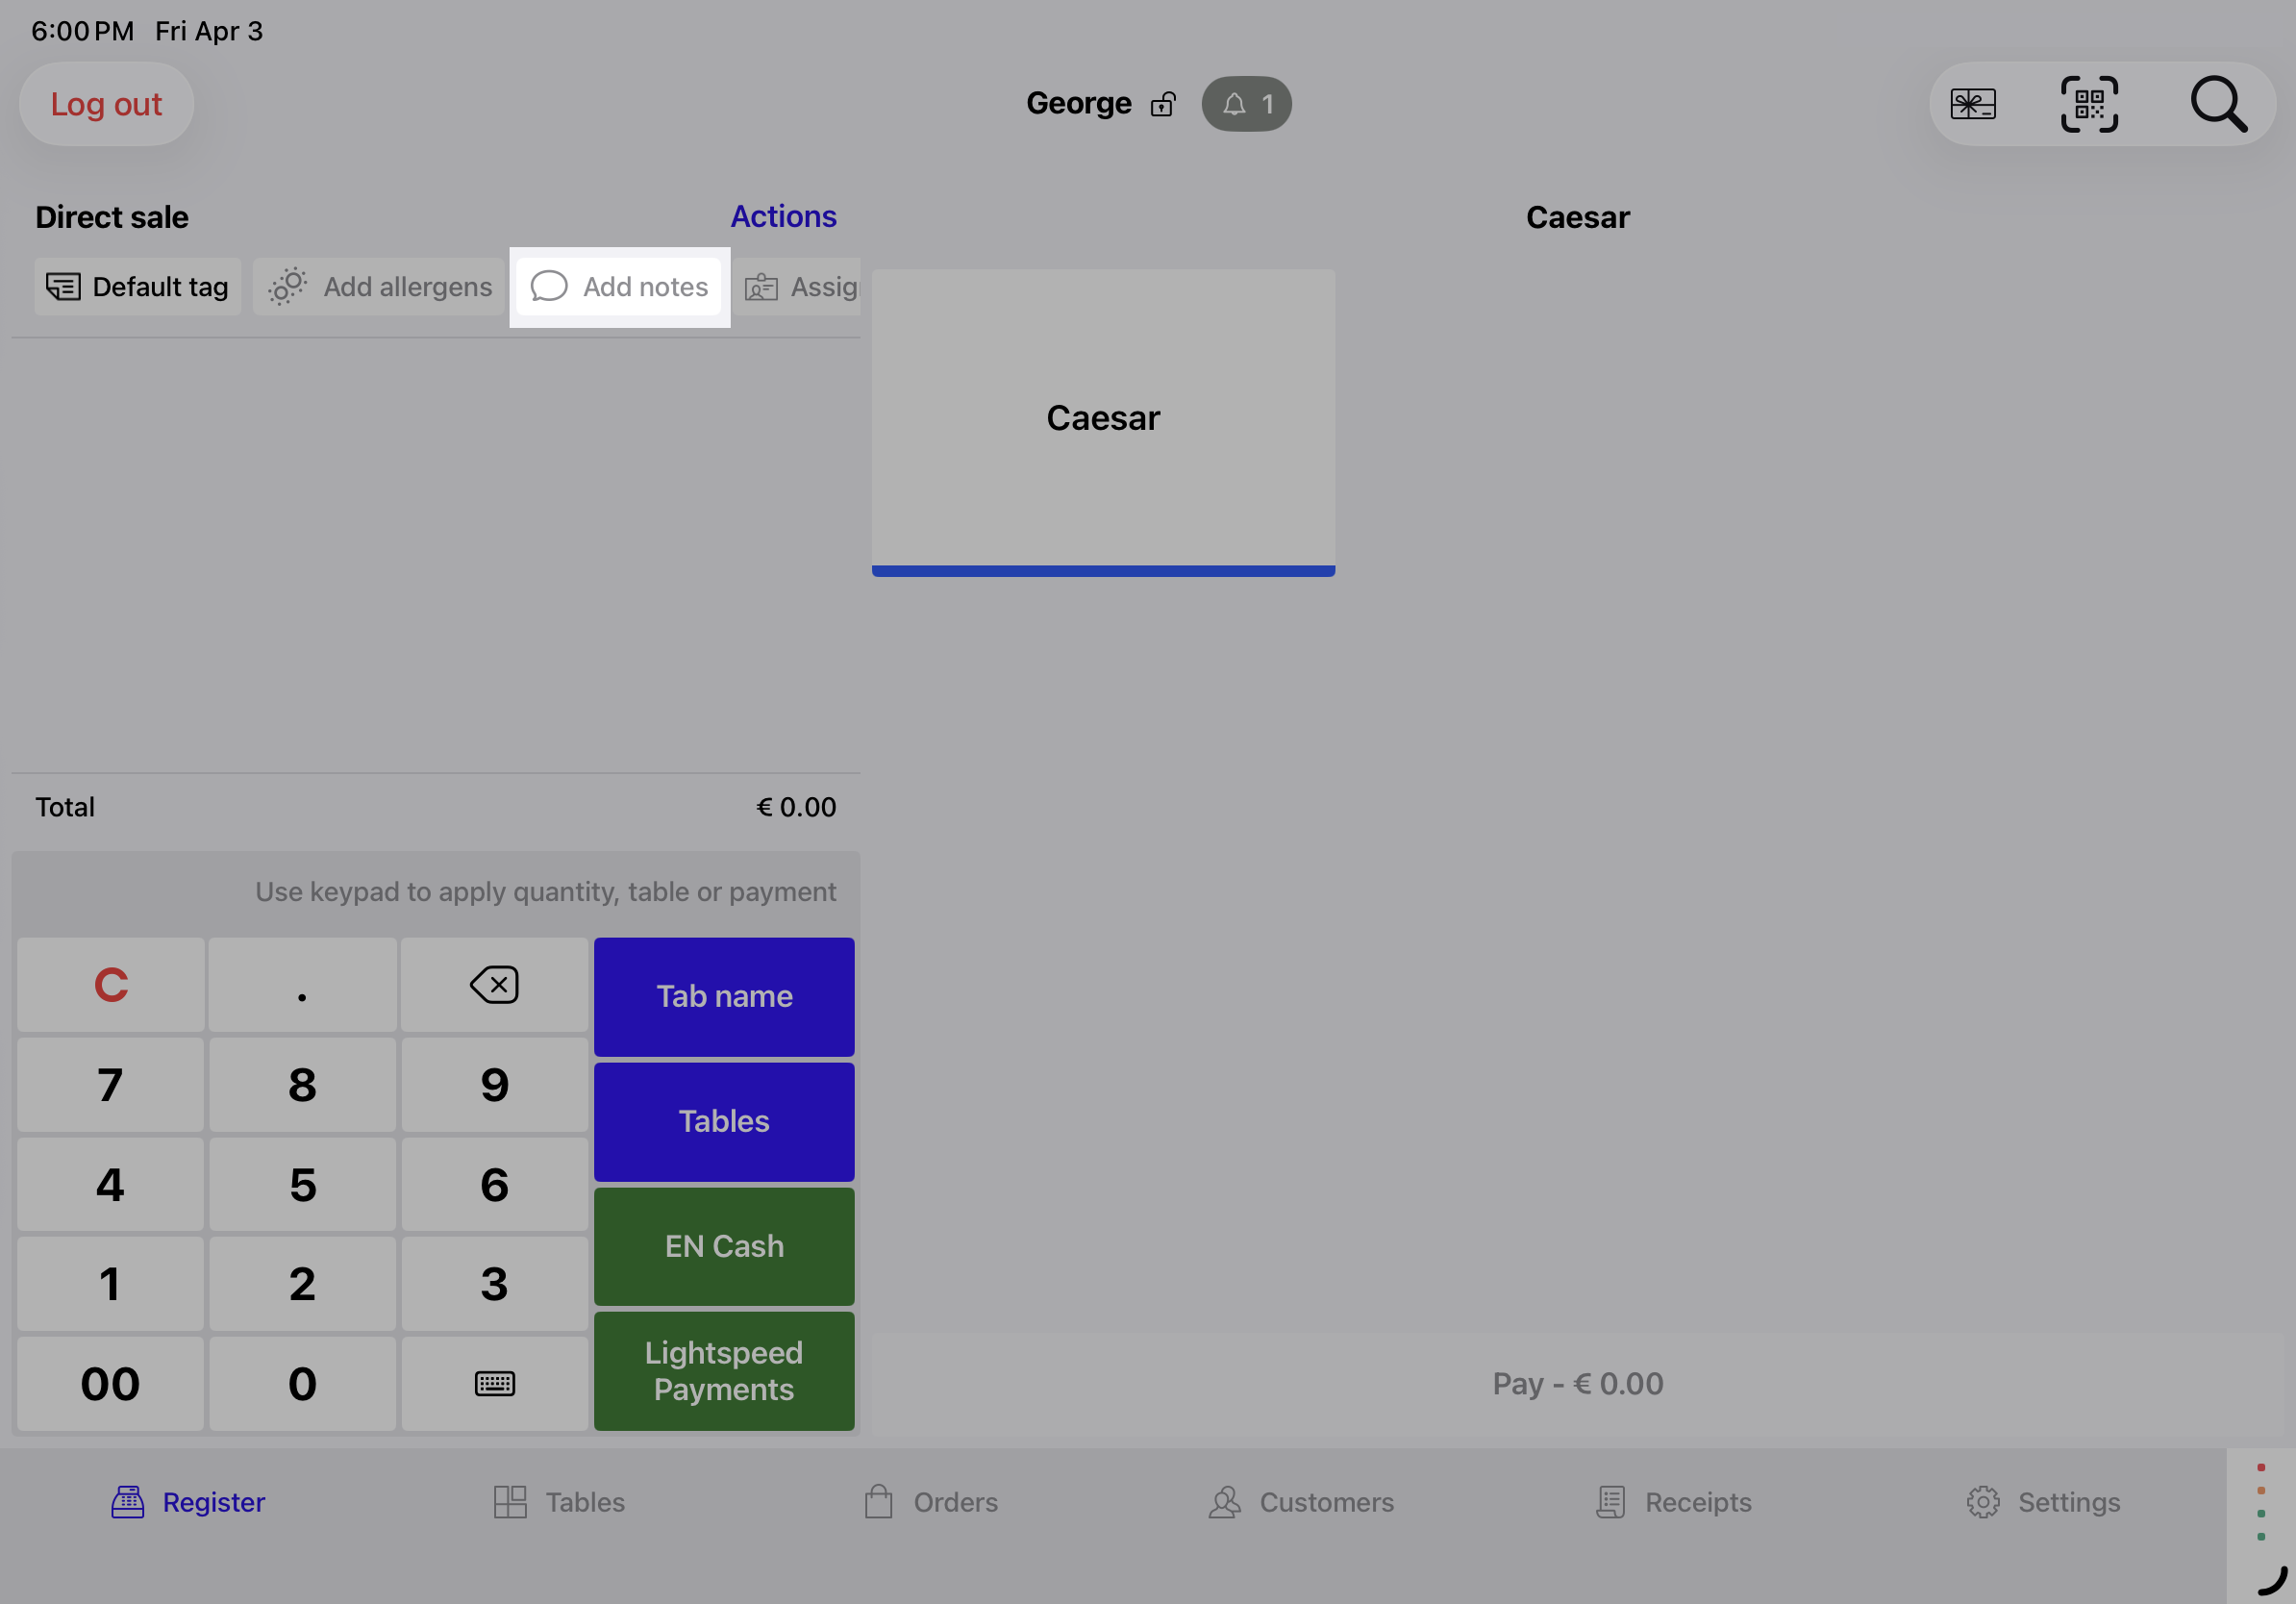The height and width of the screenshot is (1604, 2296).
Task: Apply the Default tag
Action: [137, 287]
